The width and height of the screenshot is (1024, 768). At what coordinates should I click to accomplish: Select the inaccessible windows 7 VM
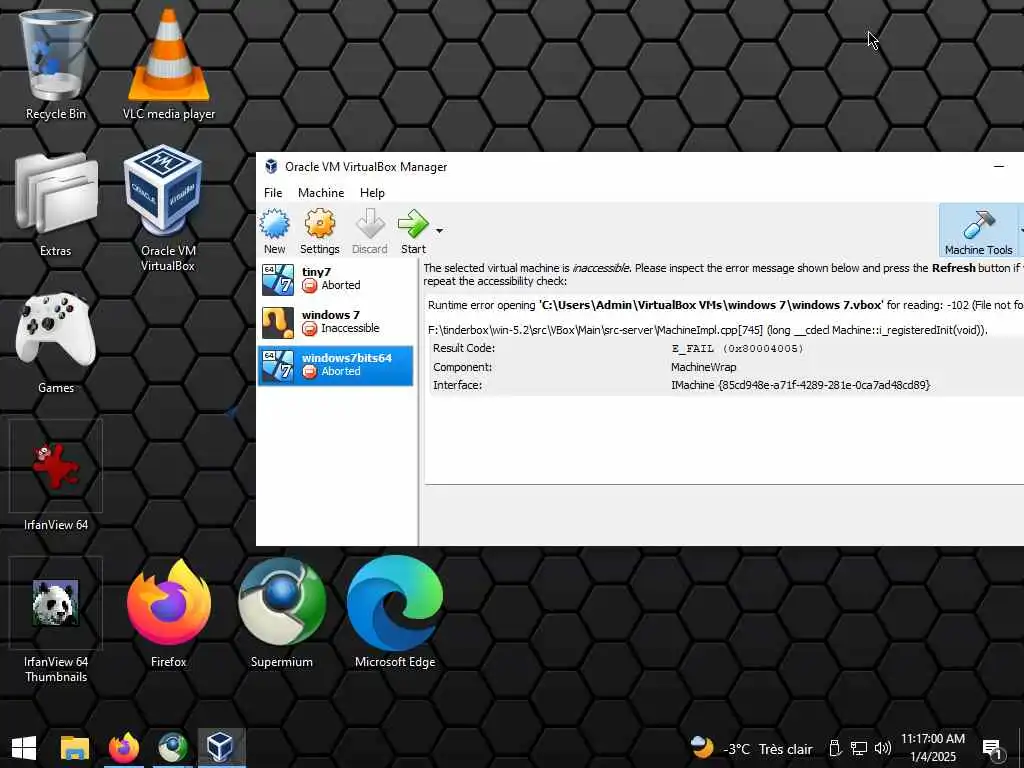(x=336, y=322)
